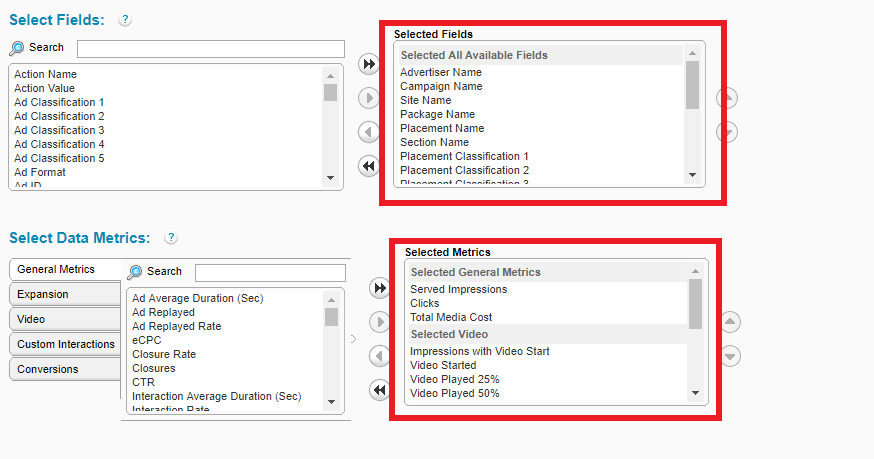Add selected metric with single-right arrow
This screenshot has width=874, height=459.
380,322
